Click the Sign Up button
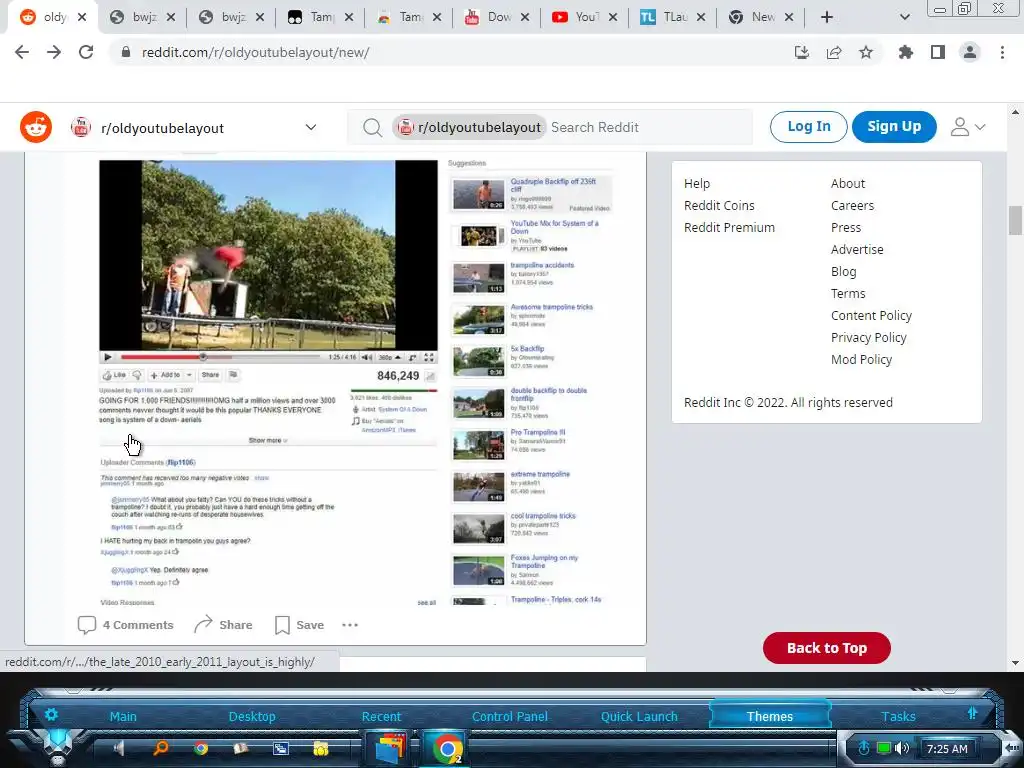 [x=894, y=127]
